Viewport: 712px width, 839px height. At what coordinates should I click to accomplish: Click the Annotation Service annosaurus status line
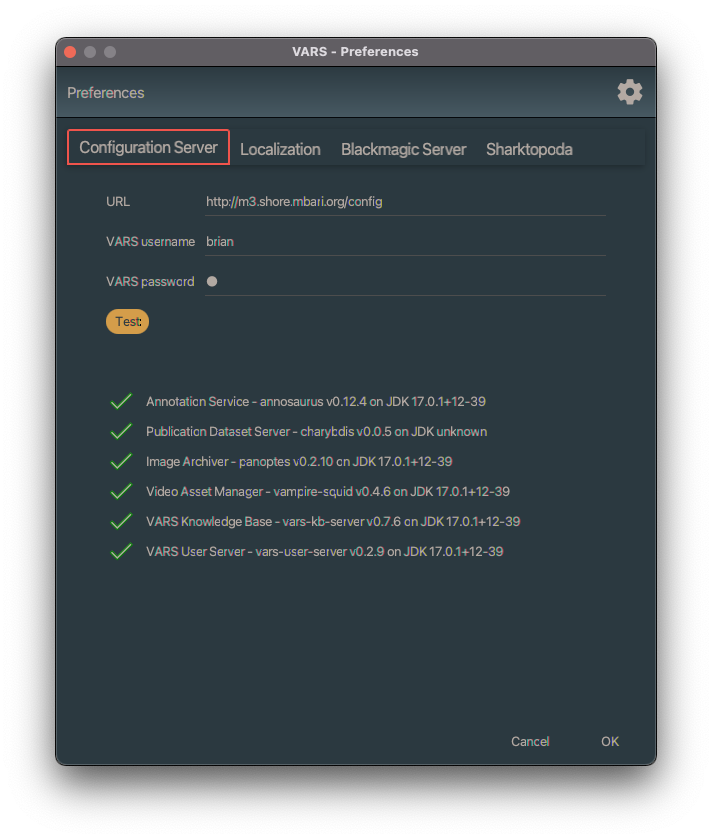click(315, 401)
